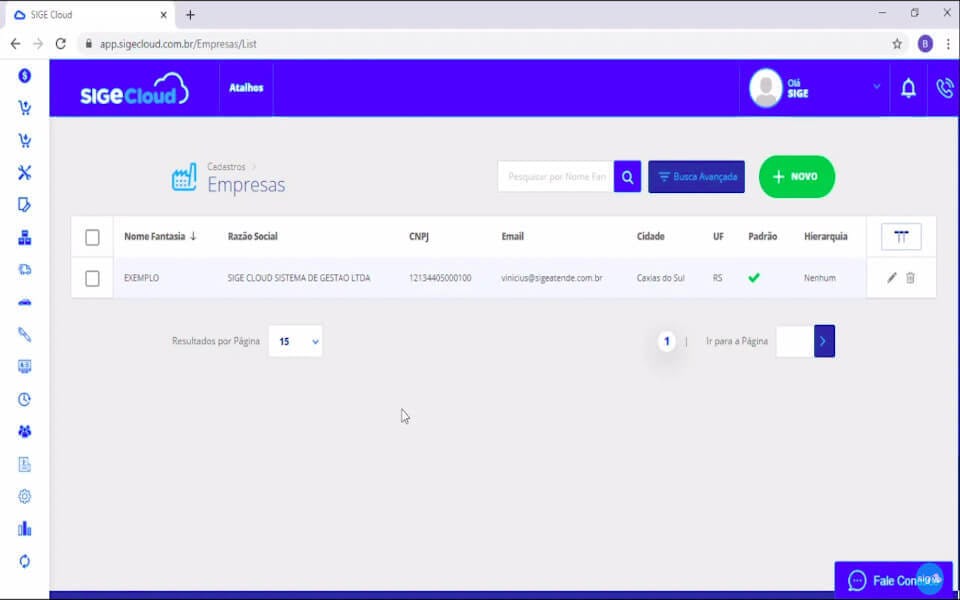
Task: Open the settings gear in the sidebar
Action: [24, 496]
